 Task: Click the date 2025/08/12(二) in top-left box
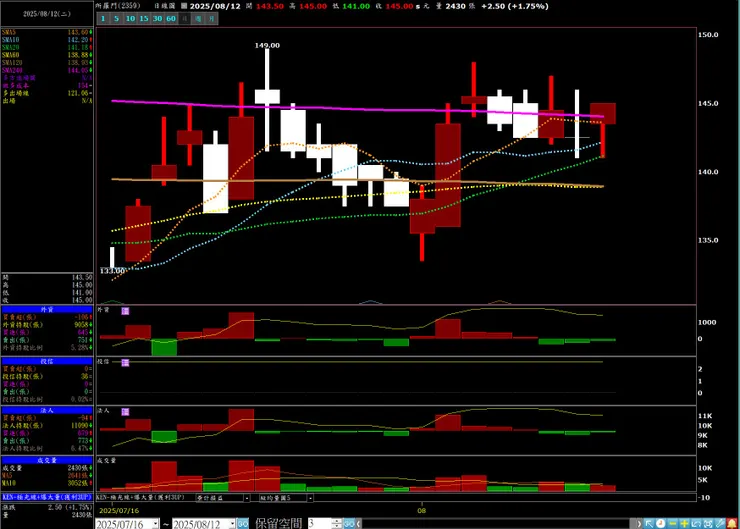pyautogui.click(x=47, y=14)
